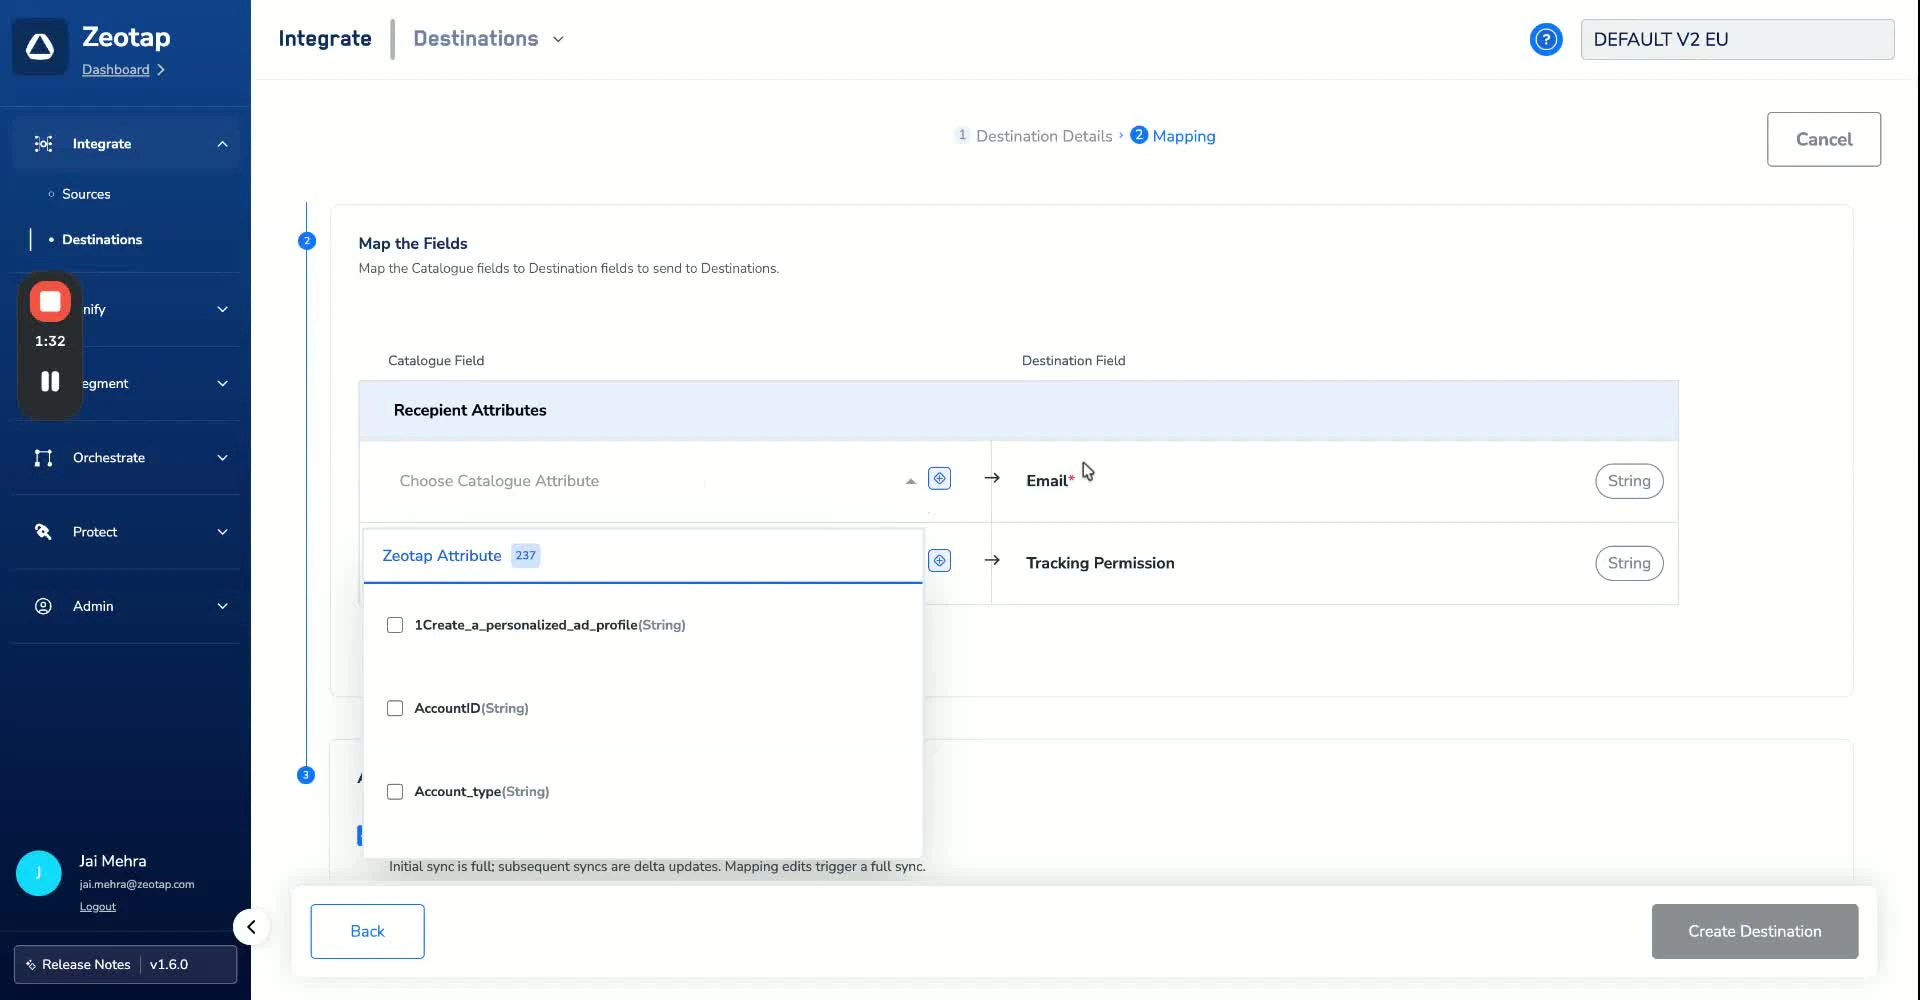Open Sources in the sidebar
The width and height of the screenshot is (1920, 1000).
(86, 194)
